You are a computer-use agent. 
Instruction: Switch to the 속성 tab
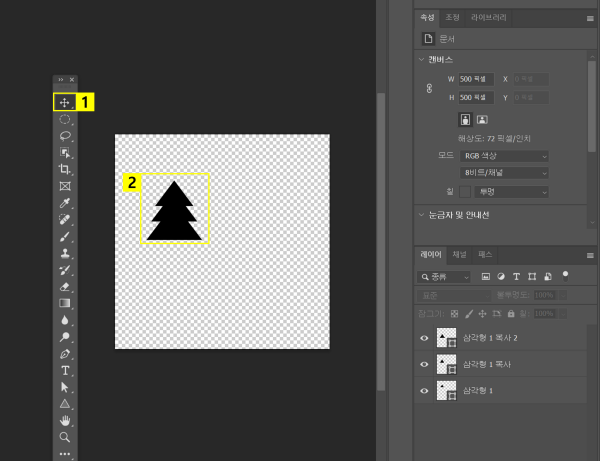coord(427,18)
